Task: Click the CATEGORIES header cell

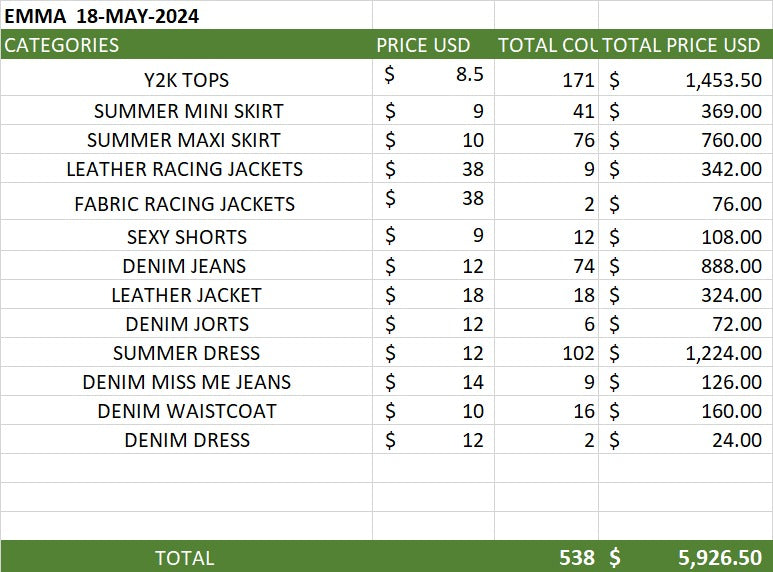Action: (186, 45)
